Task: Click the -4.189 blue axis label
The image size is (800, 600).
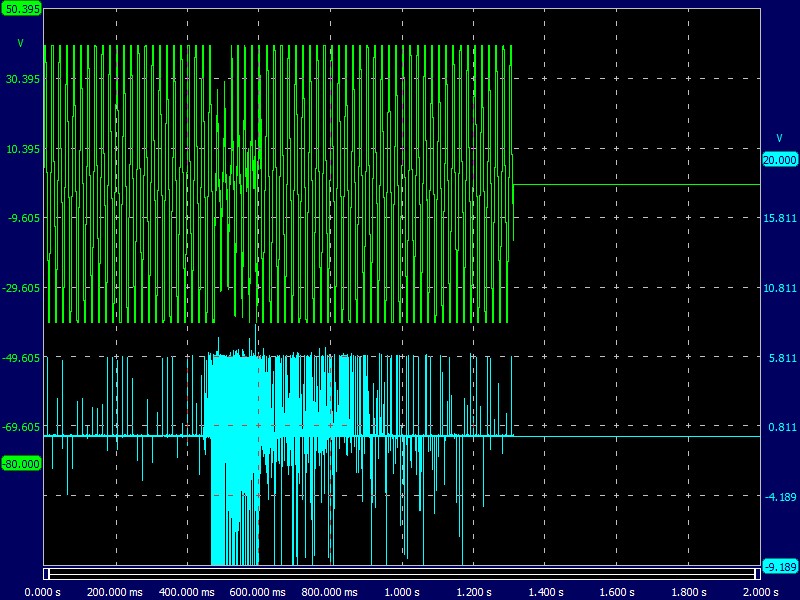Action: click(x=781, y=497)
